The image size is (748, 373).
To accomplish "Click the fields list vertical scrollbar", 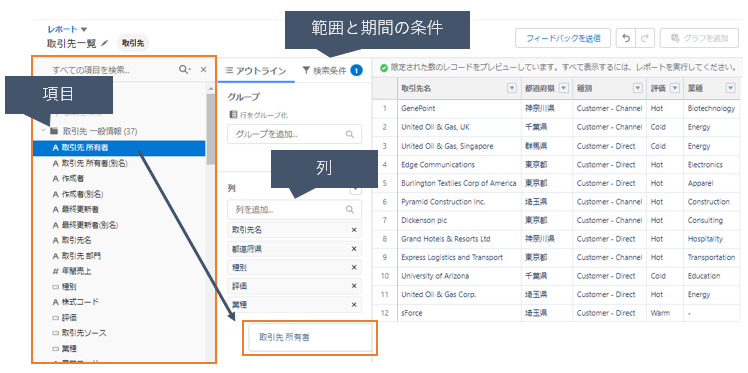I will [211, 129].
